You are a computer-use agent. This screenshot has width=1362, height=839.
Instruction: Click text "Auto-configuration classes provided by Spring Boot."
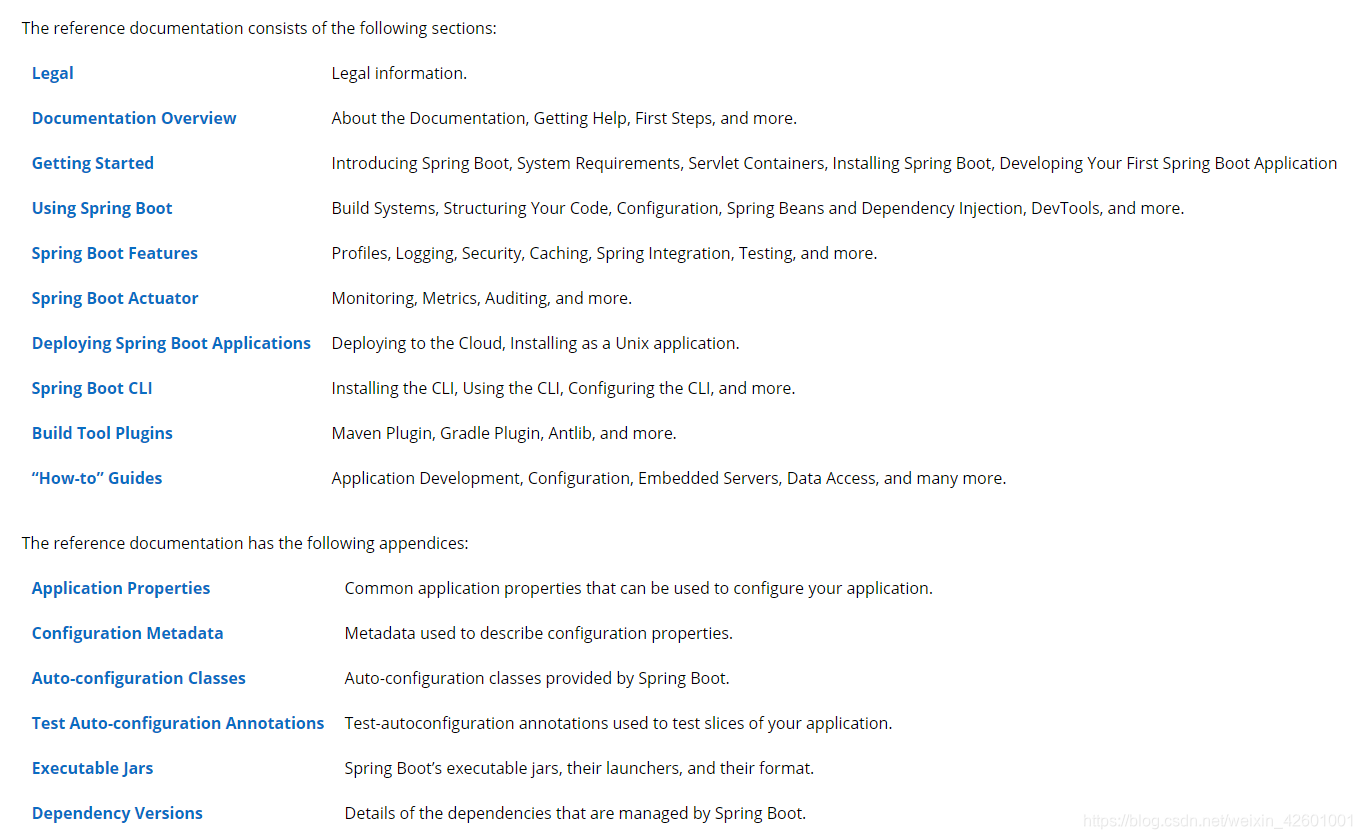point(537,678)
